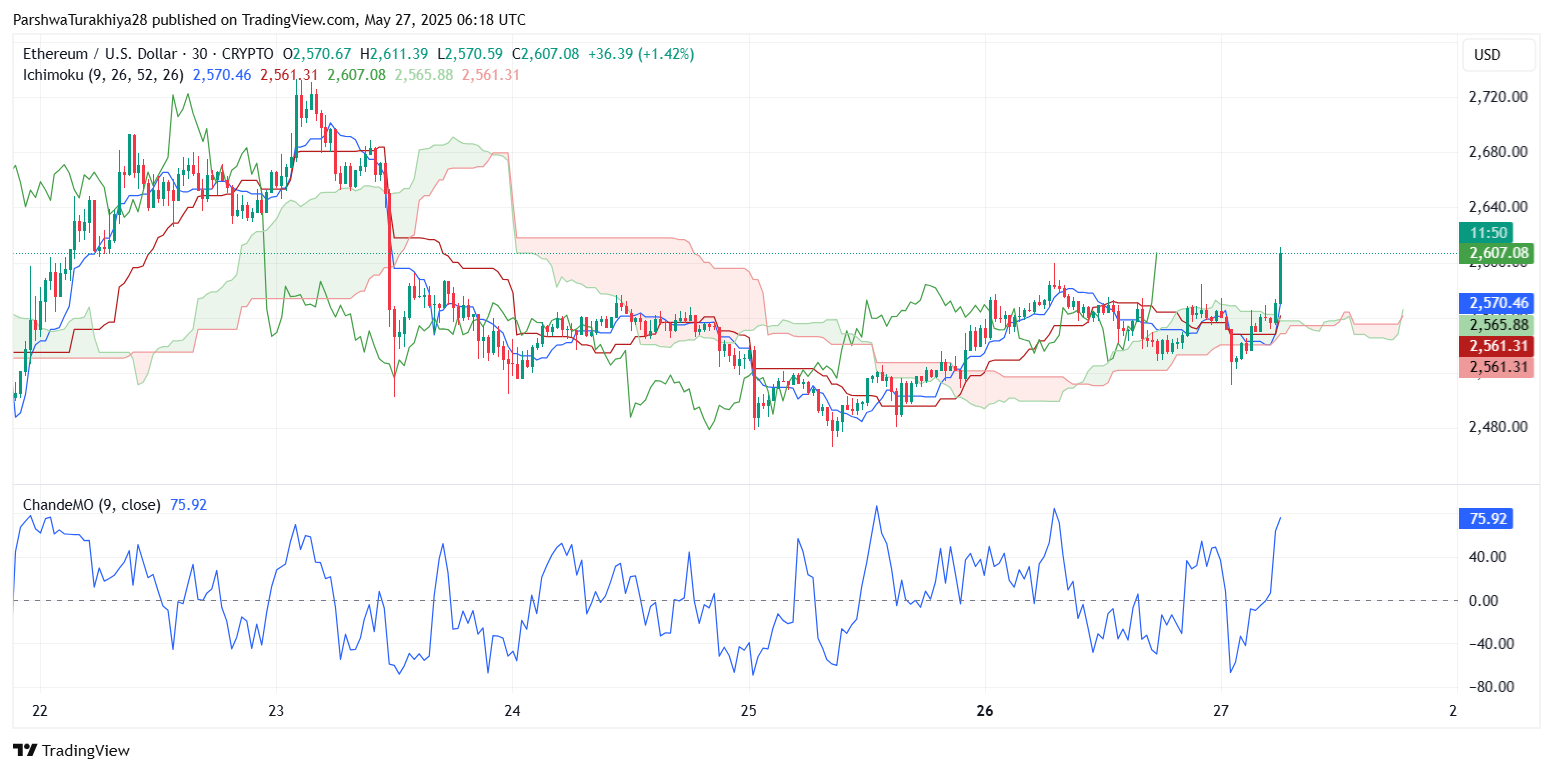The width and height of the screenshot is (1553, 772).
Task: Open the USD currency selector
Action: [x=1487, y=55]
